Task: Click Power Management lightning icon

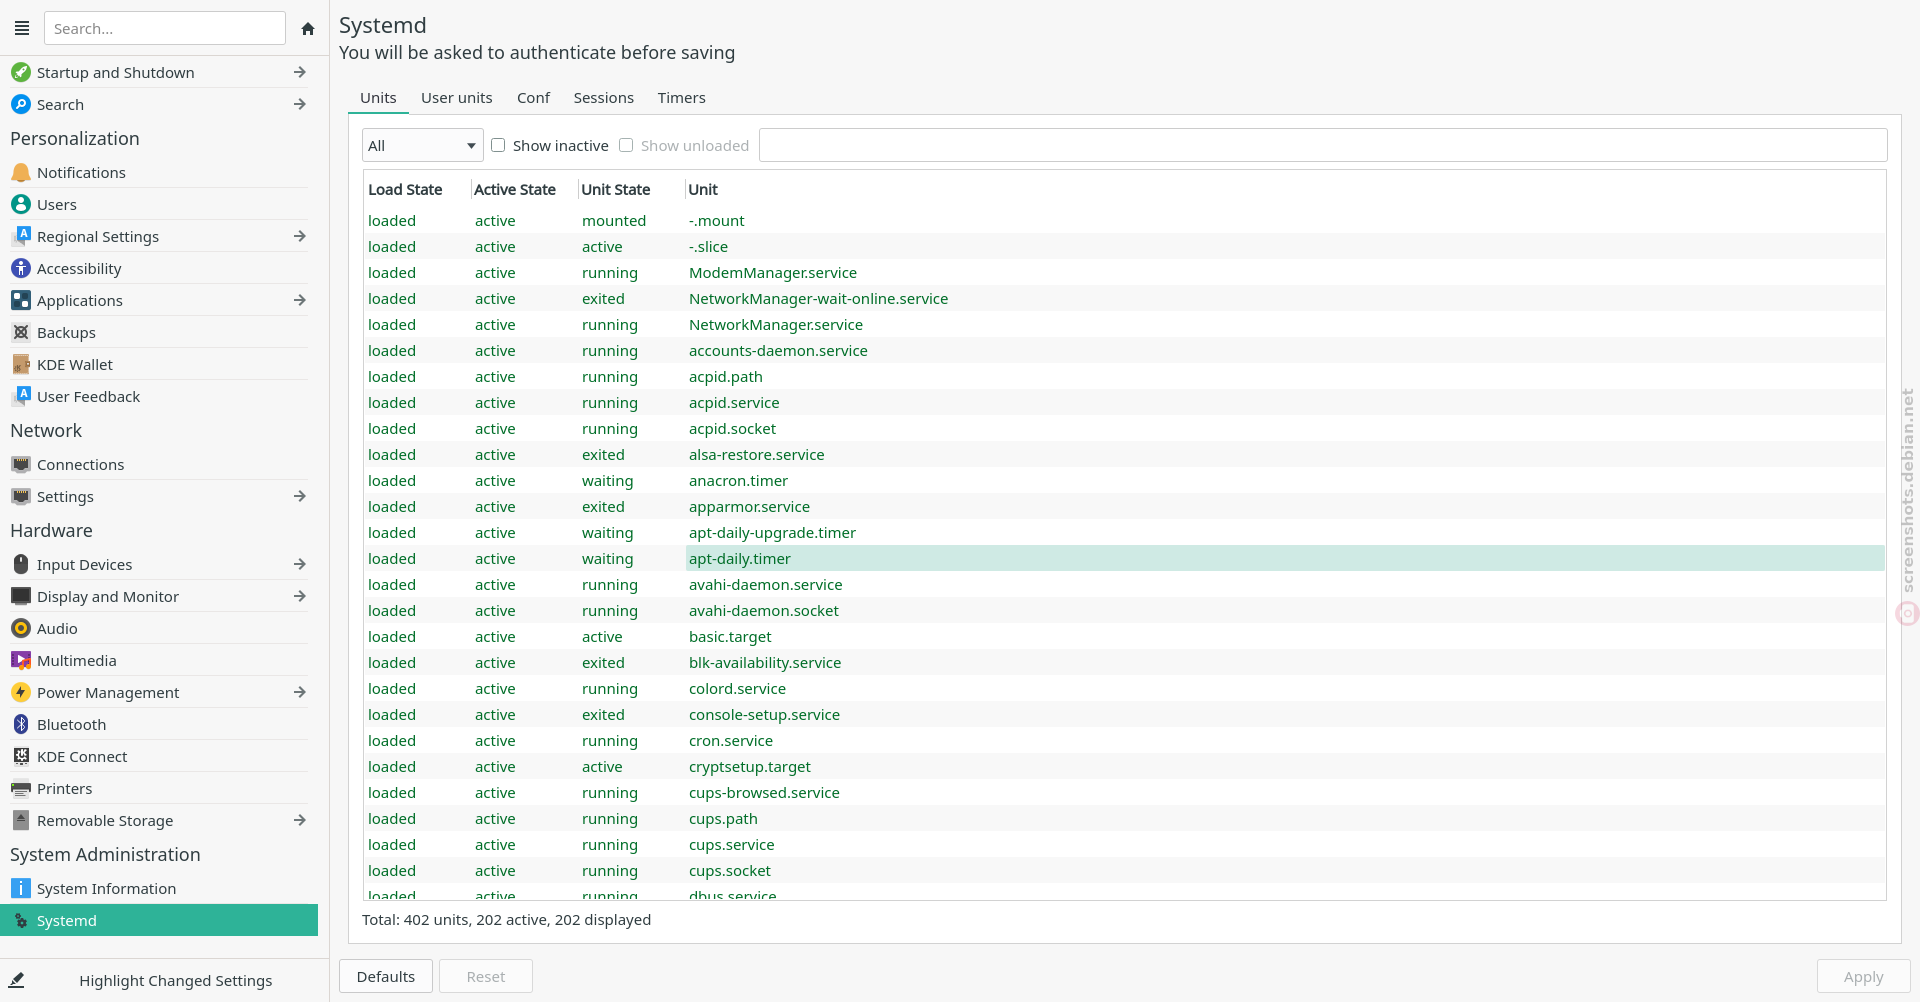Action: [21, 692]
